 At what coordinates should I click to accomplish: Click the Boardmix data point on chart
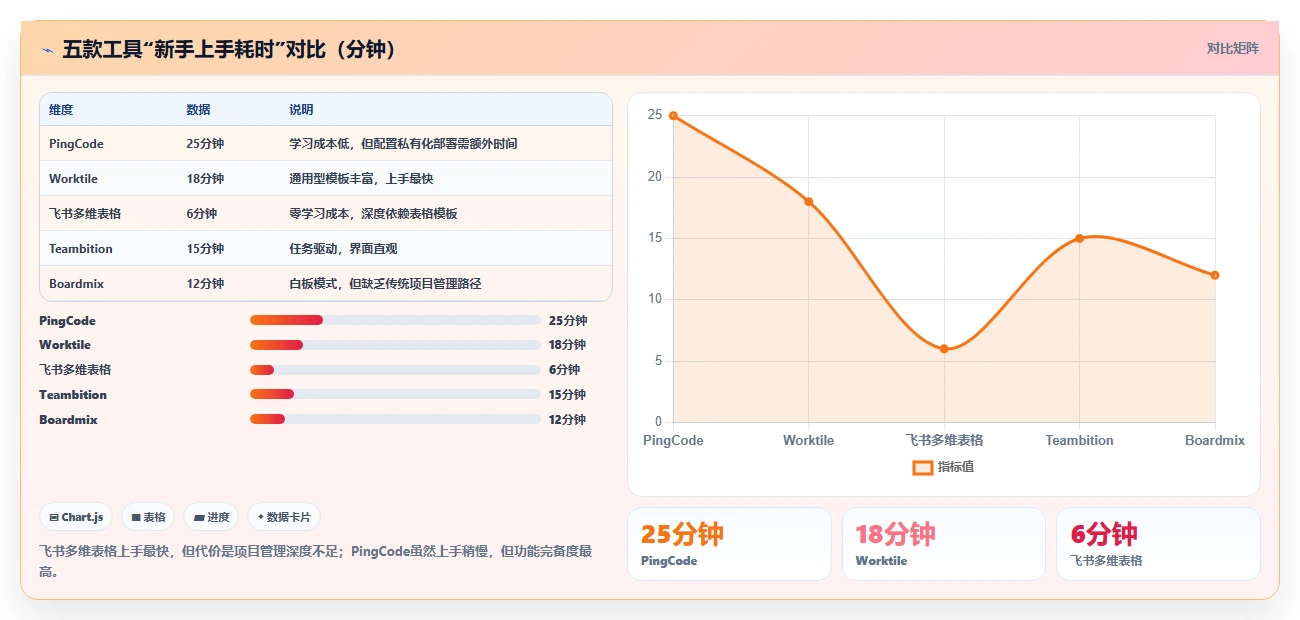click(1215, 275)
